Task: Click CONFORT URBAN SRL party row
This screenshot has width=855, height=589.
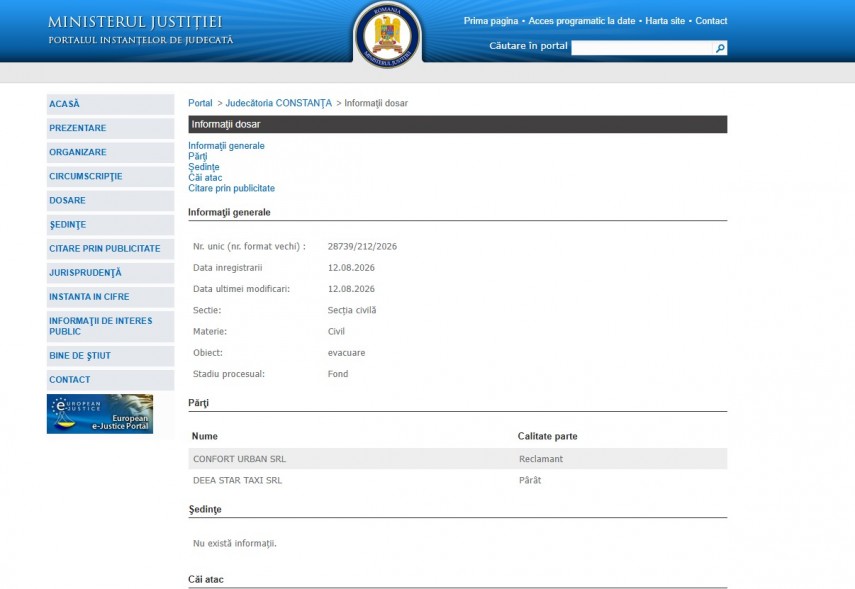Action: tap(457, 459)
